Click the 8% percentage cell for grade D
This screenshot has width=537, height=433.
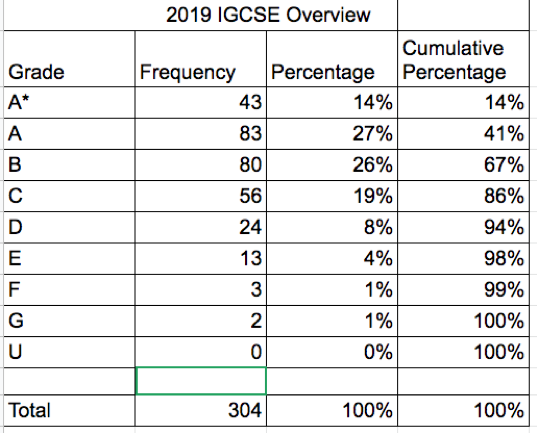pos(332,227)
